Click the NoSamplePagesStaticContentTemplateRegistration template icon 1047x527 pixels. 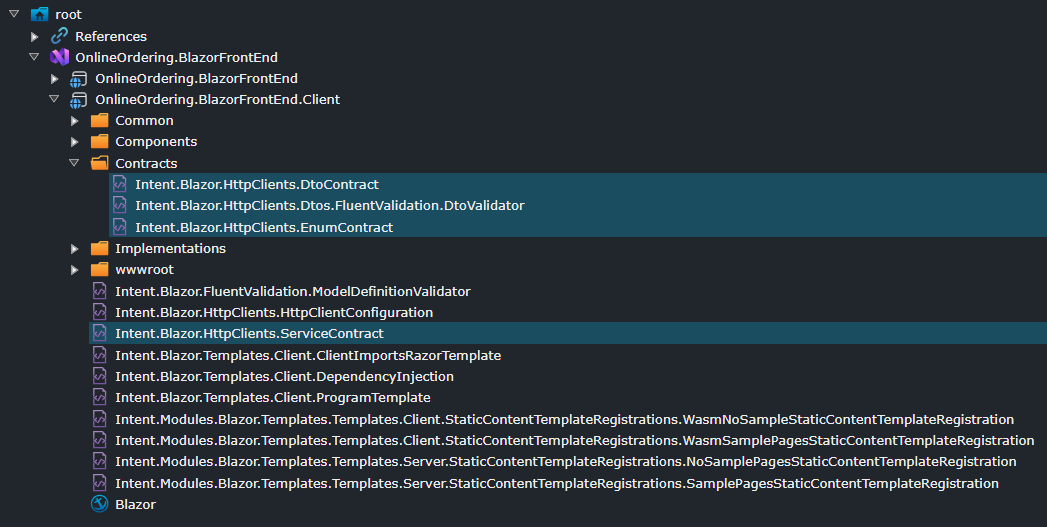pyautogui.click(x=99, y=461)
